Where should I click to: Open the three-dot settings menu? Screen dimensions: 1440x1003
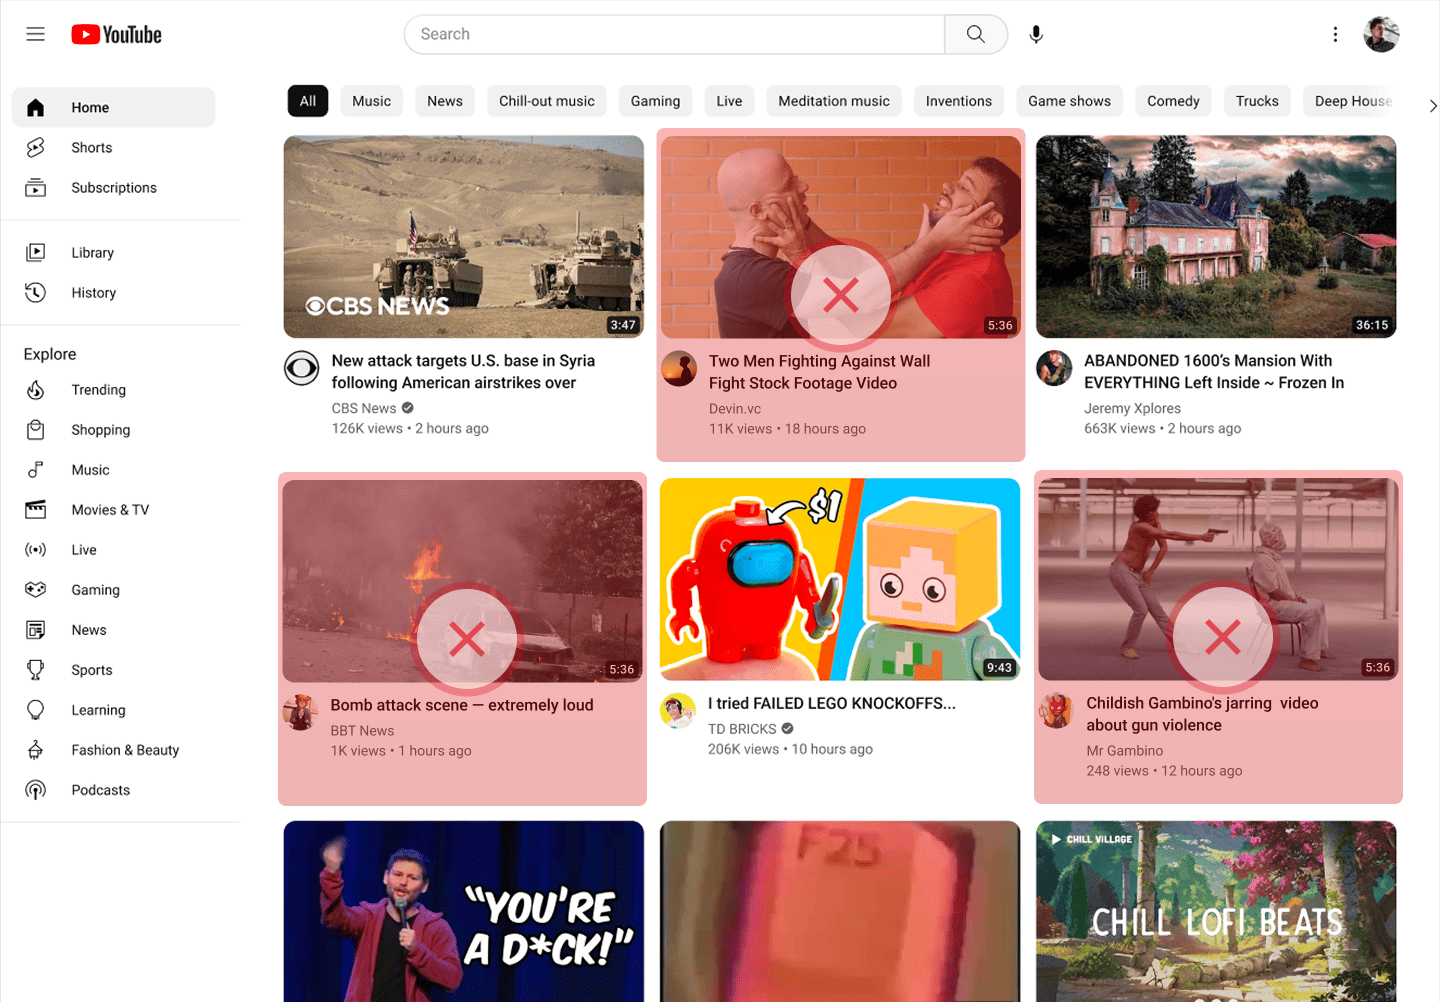(1335, 34)
